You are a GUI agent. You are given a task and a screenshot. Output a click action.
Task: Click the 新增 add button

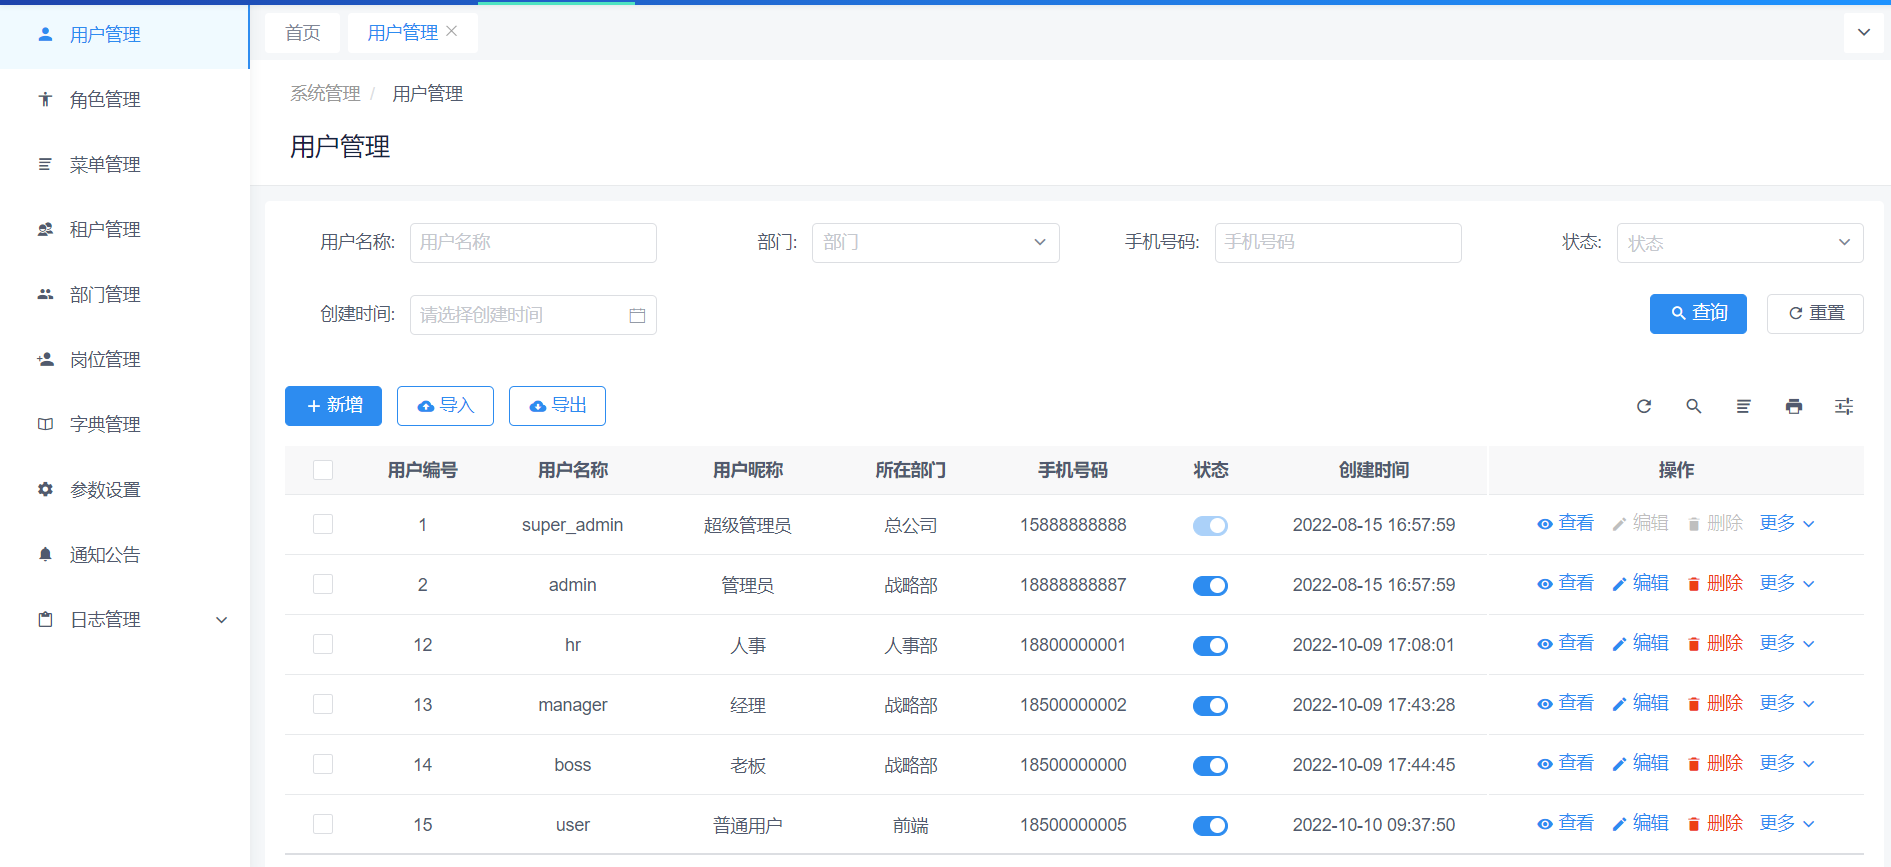(333, 406)
